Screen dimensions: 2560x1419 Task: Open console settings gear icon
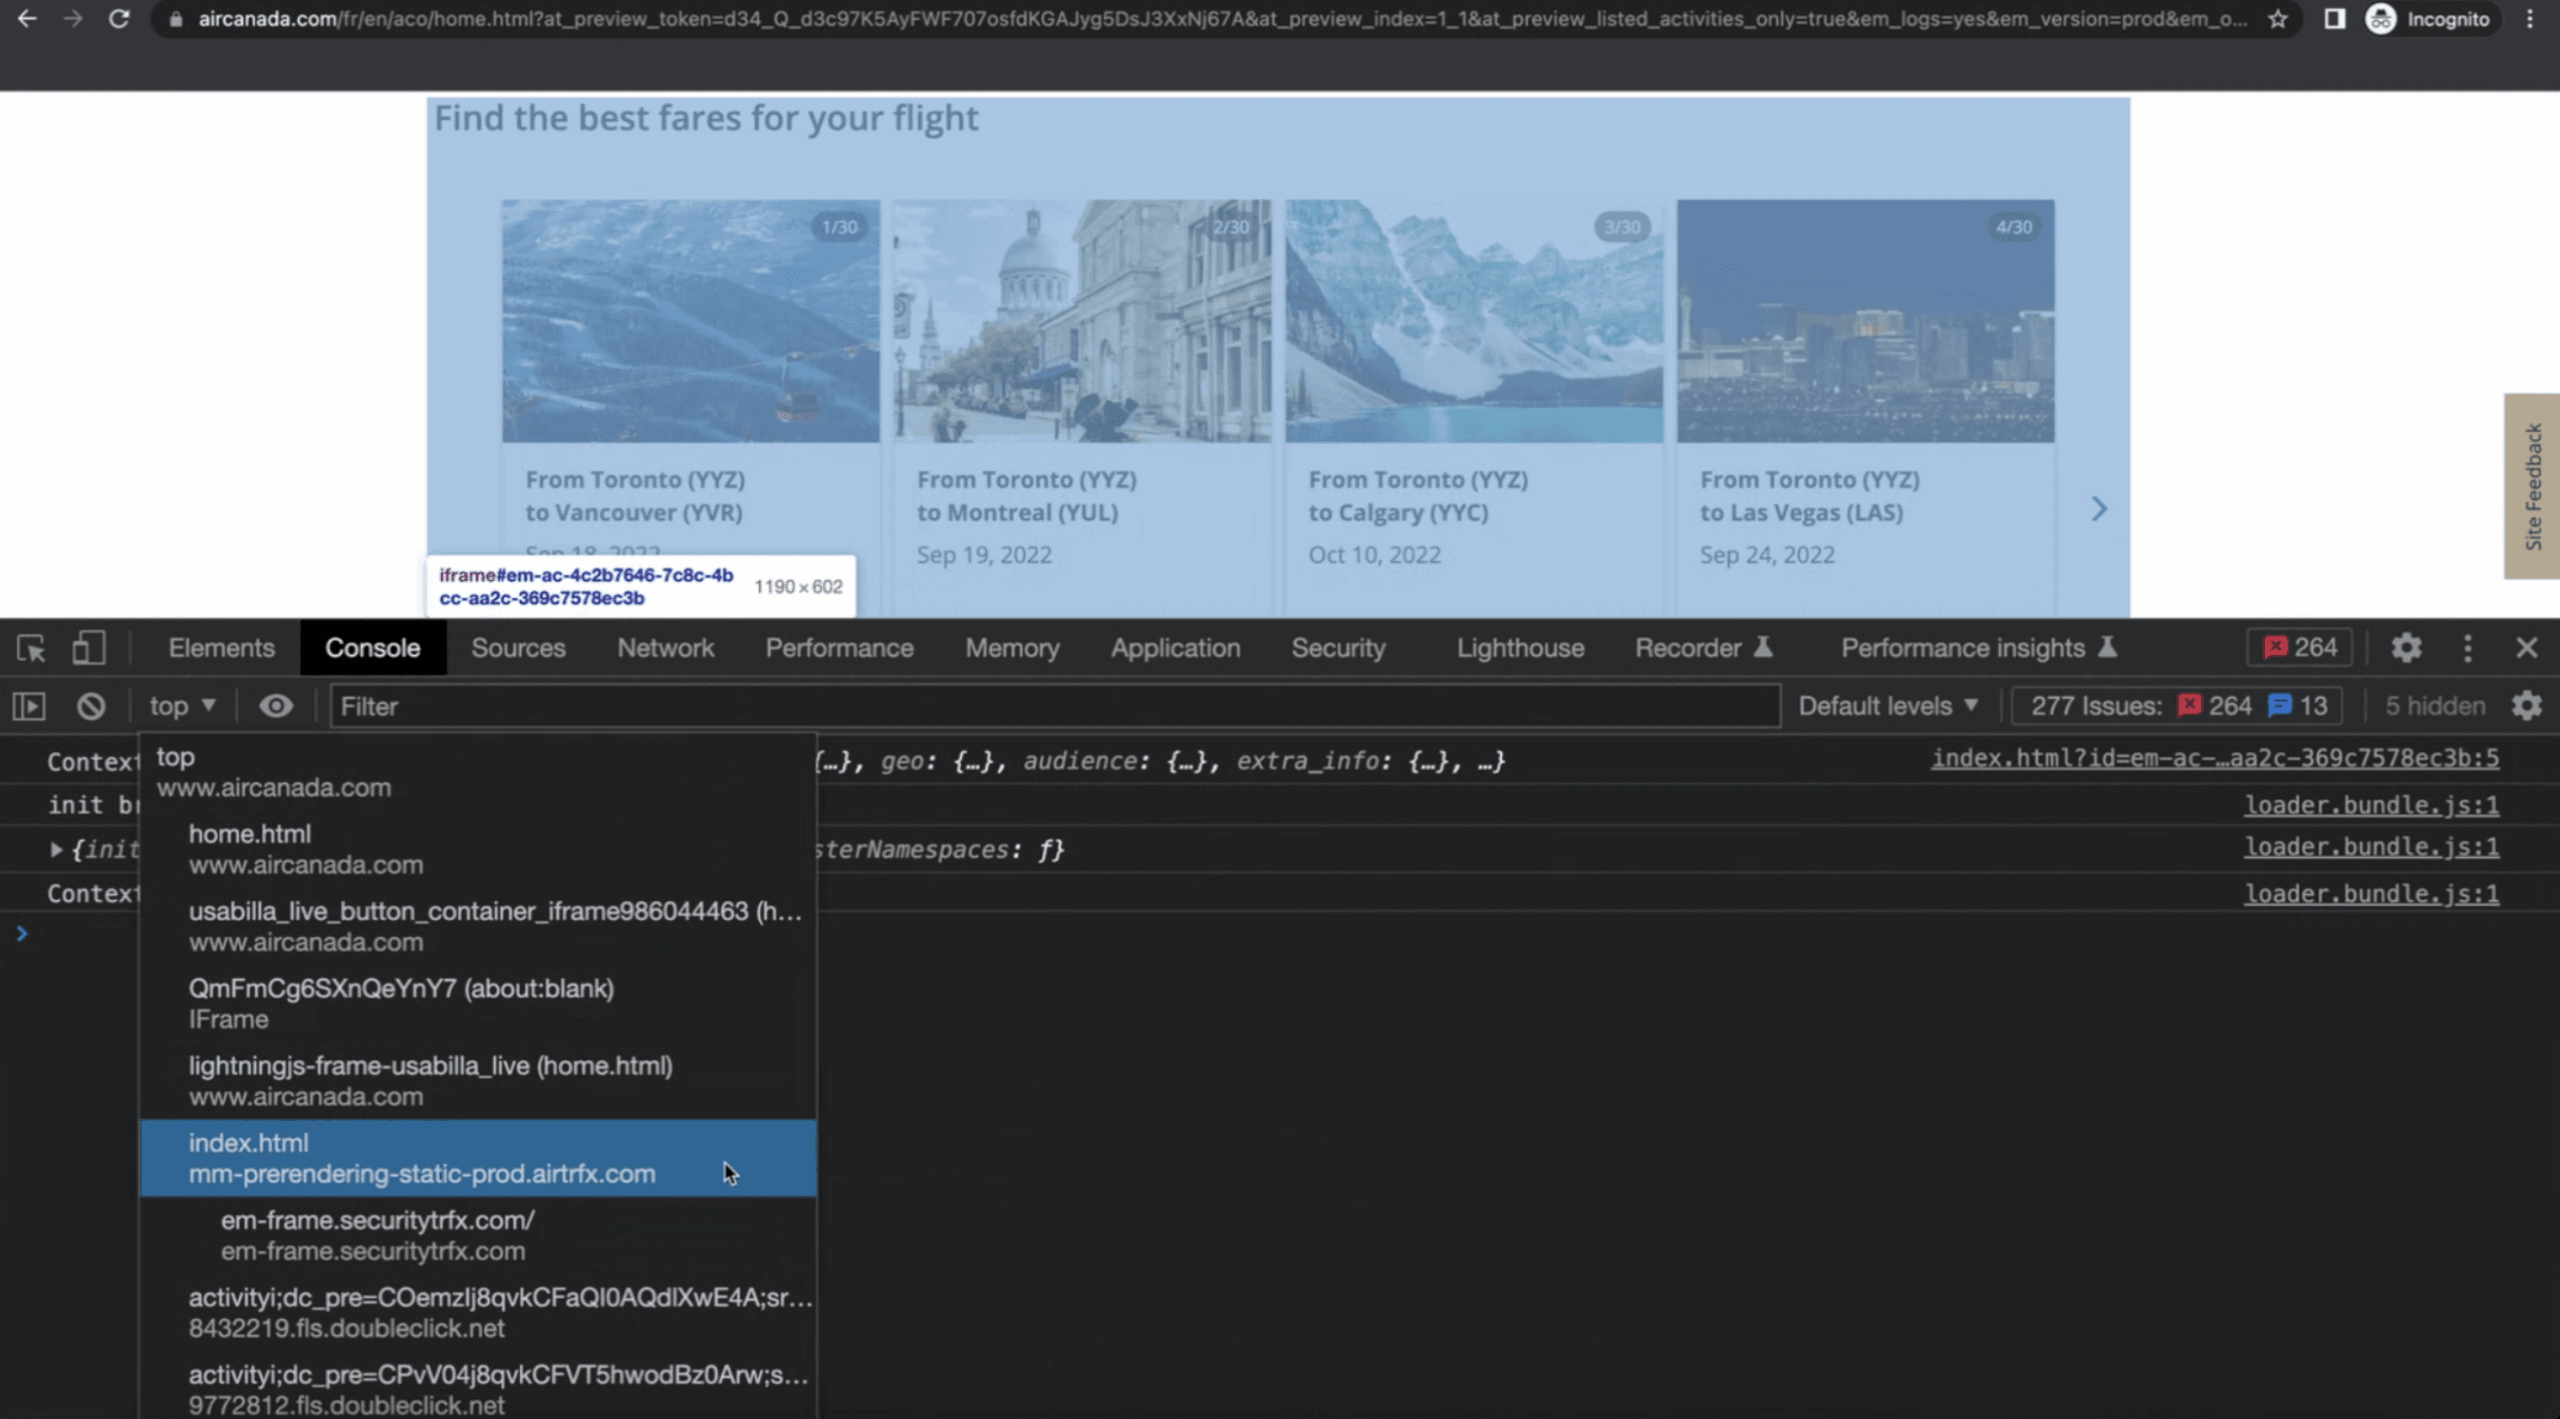coord(2527,706)
